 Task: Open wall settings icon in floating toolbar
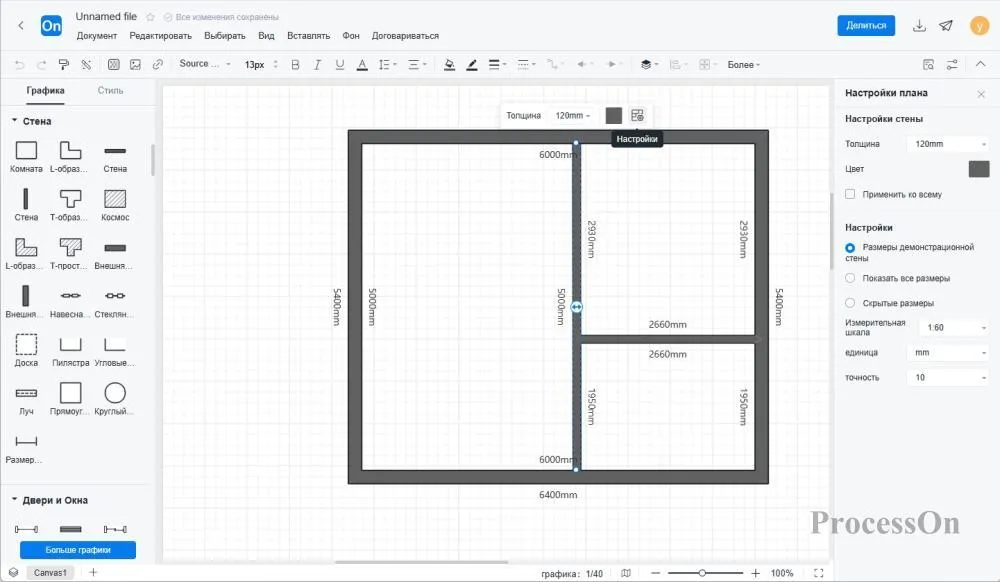(637, 115)
